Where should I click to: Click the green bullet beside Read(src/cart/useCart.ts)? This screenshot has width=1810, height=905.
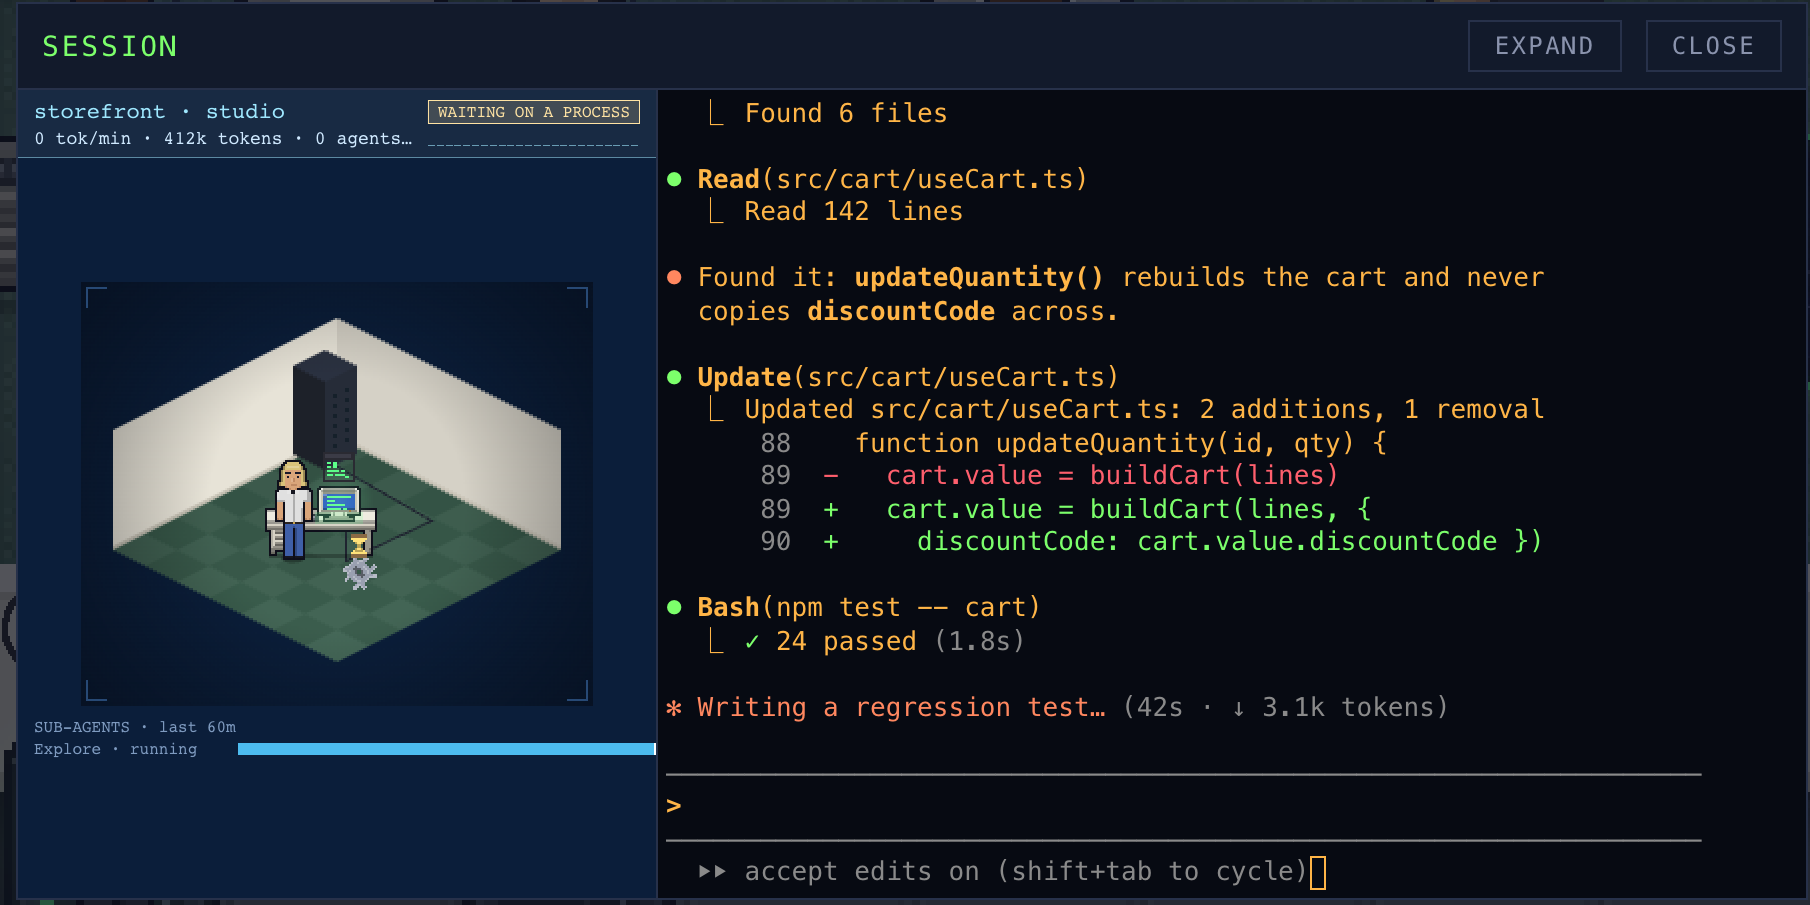[x=674, y=180]
